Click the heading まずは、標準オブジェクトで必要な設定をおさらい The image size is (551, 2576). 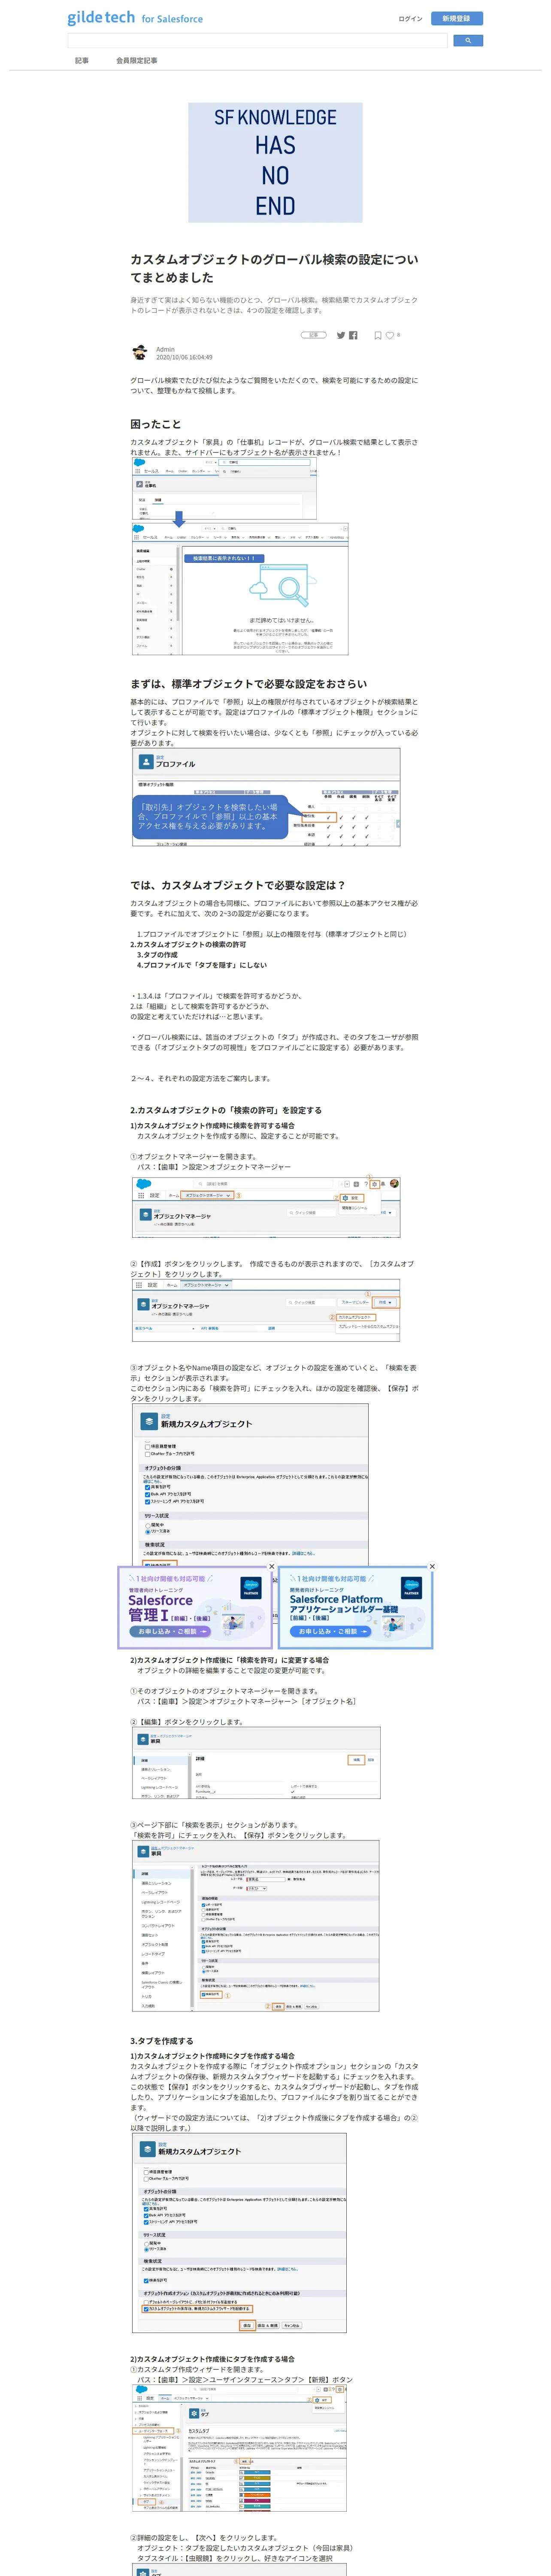pos(249,684)
